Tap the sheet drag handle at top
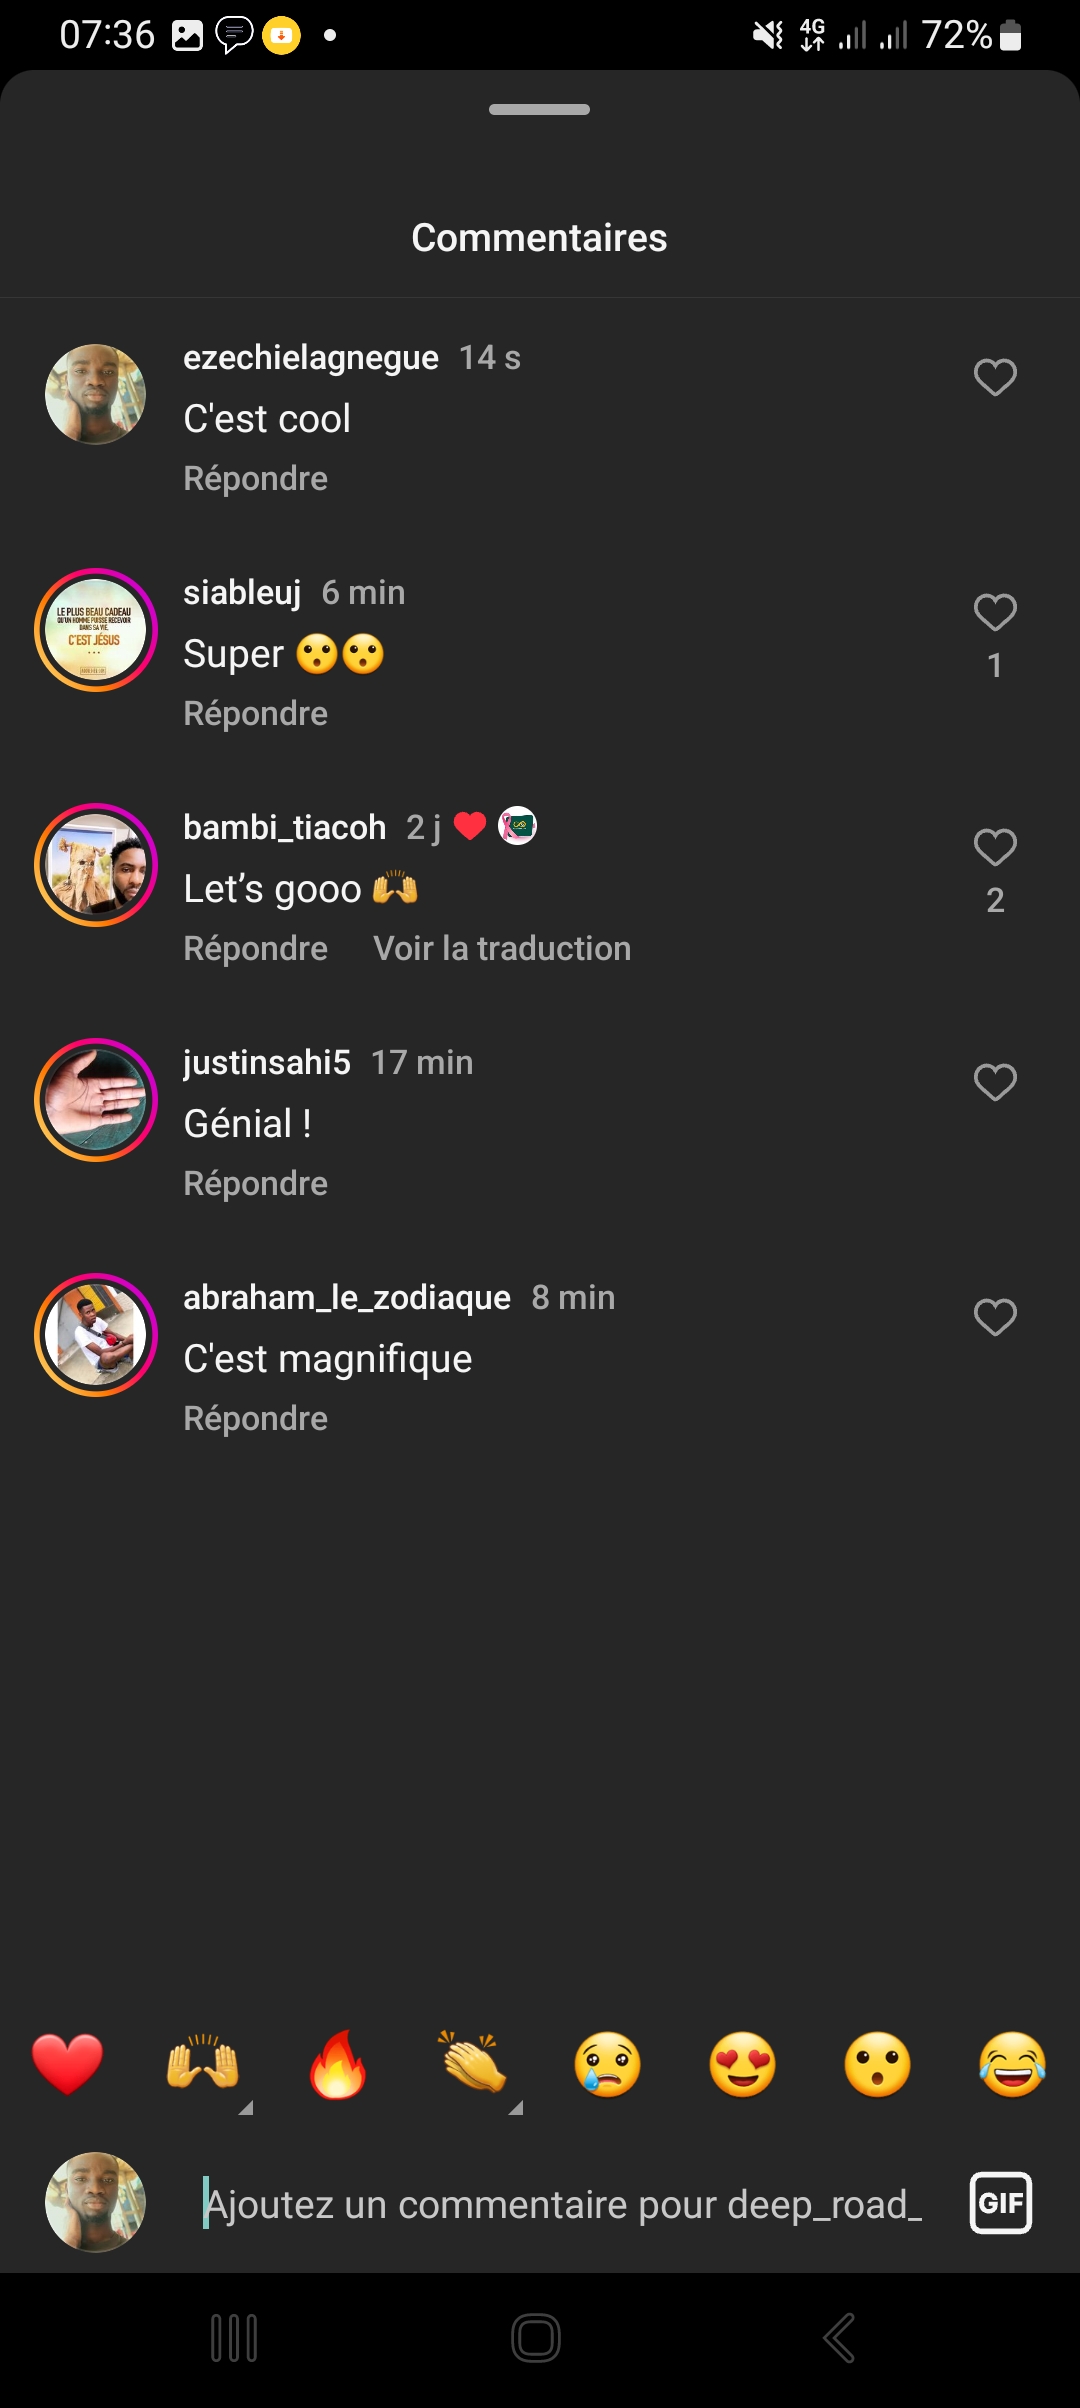Viewport: 1080px width, 2408px height. (539, 109)
